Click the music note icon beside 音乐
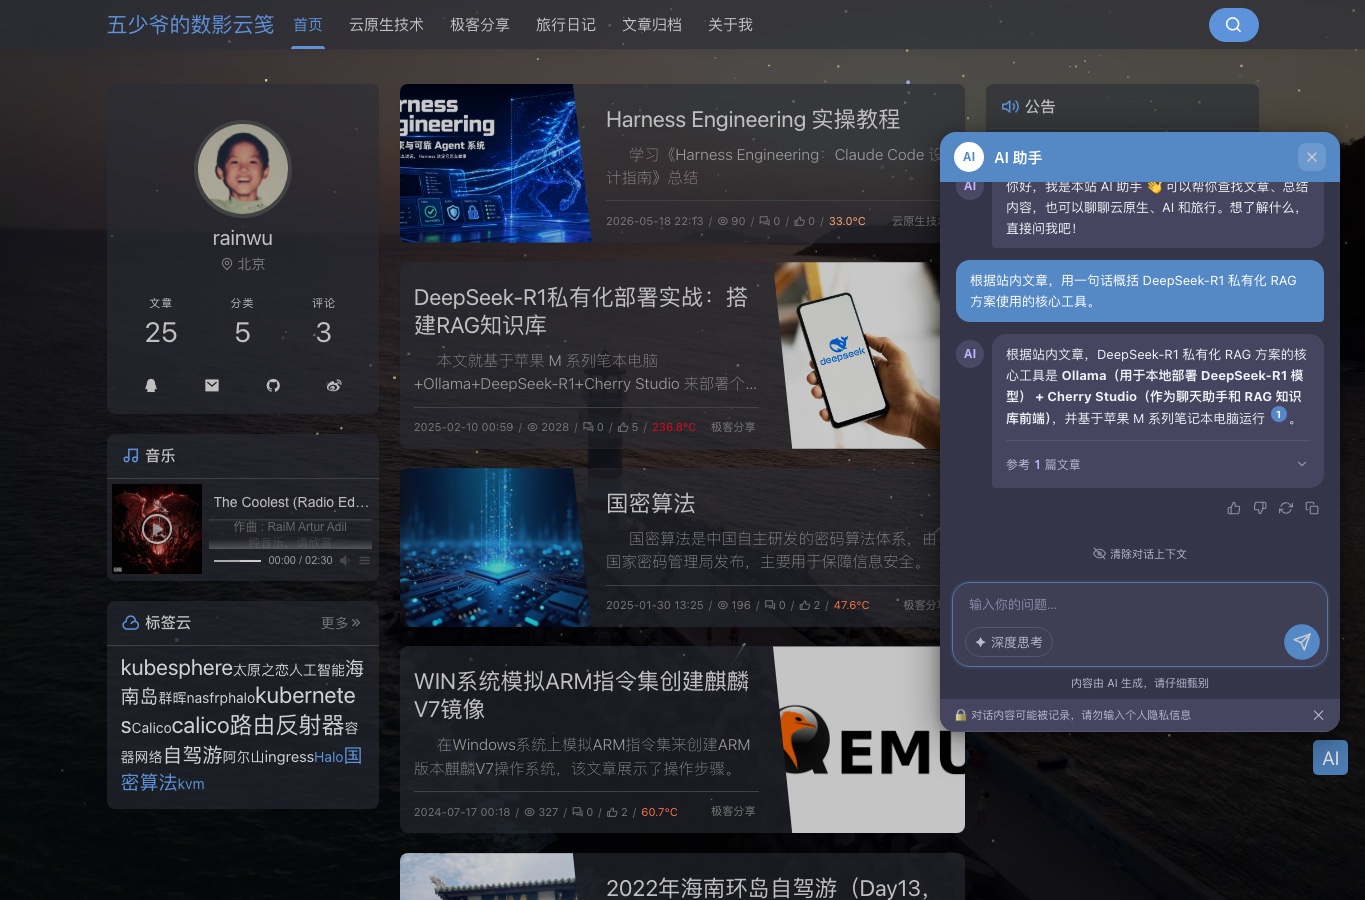Image resolution: width=1365 pixels, height=900 pixels. [x=131, y=455]
